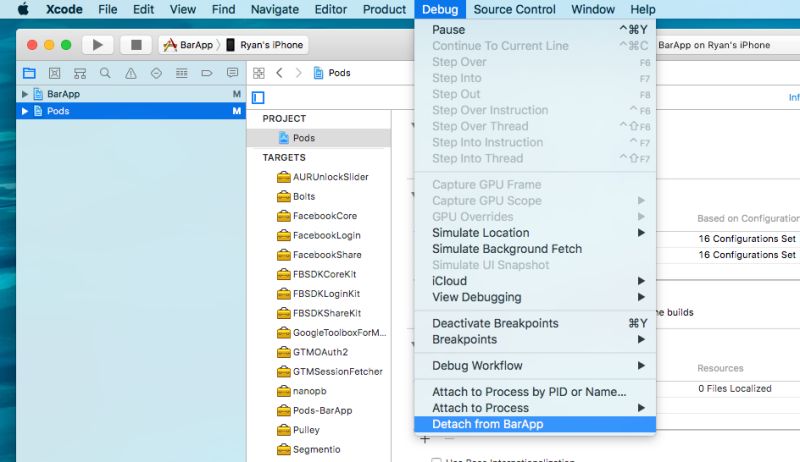800x462 pixels.
Task: Open the Apple menu
Action: pyautogui.click(x=23, y=9)
